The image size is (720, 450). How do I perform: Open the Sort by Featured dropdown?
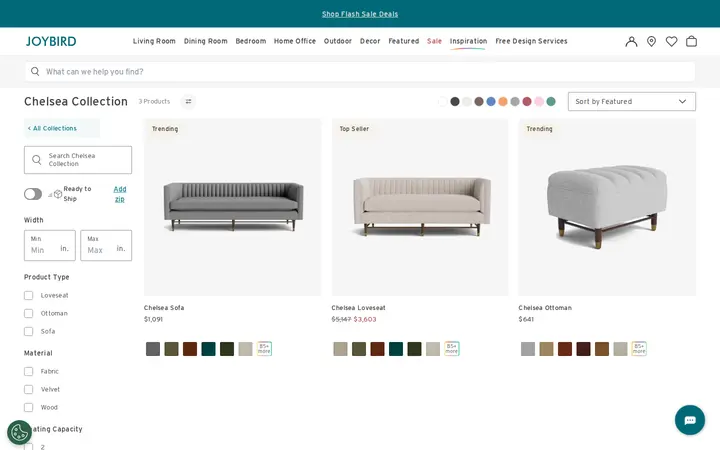point(631,101)
